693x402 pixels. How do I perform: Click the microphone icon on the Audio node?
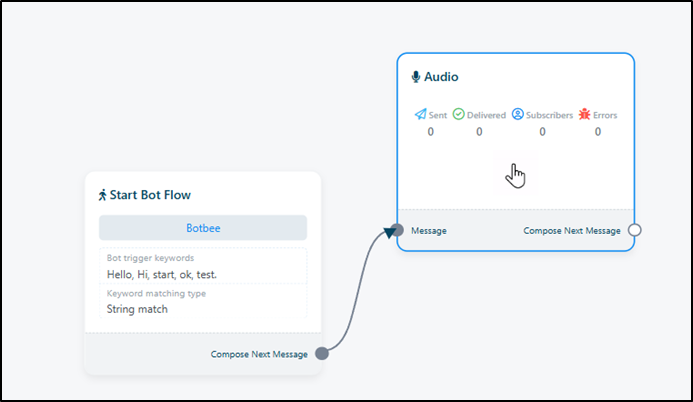[x=416, y=77]
